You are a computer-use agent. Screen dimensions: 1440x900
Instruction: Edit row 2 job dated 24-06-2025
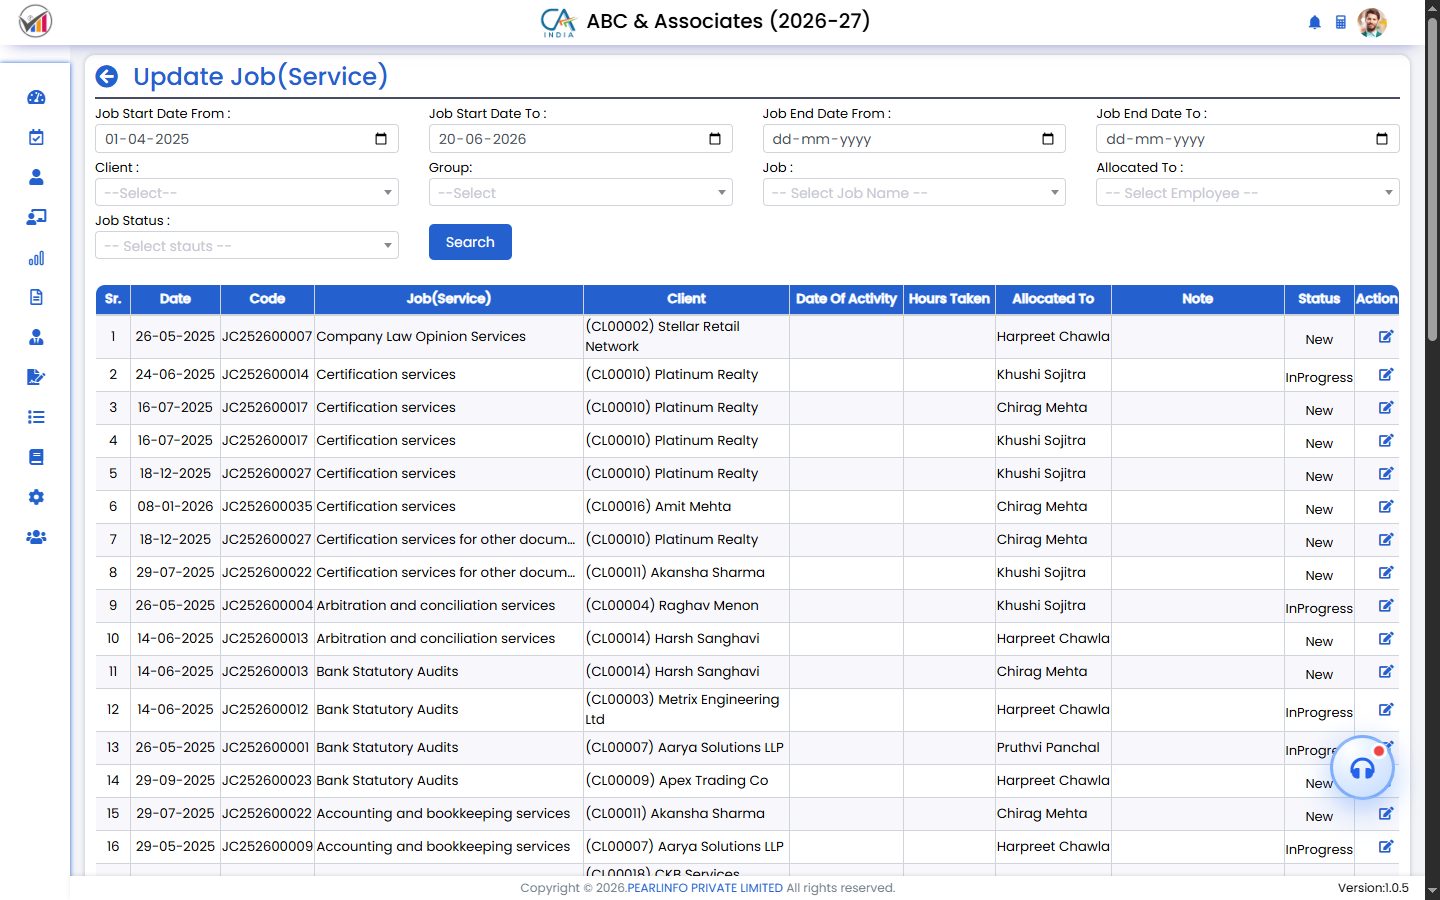click(1386, 374)
